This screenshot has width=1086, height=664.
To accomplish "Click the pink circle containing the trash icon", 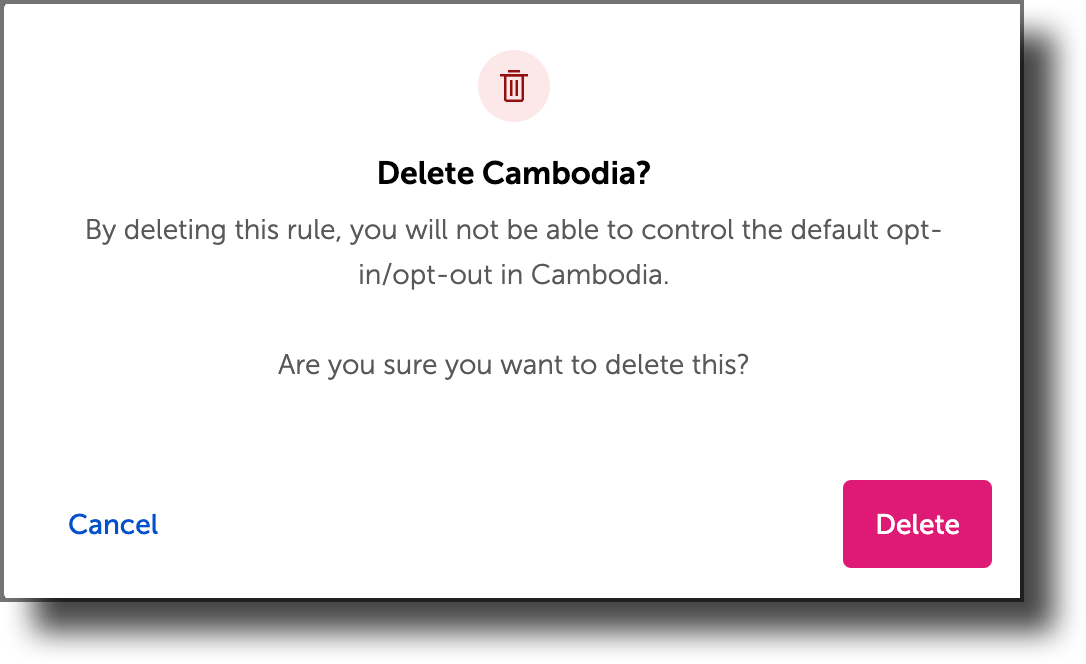I will pyautogui.click(x=513, y=86).
